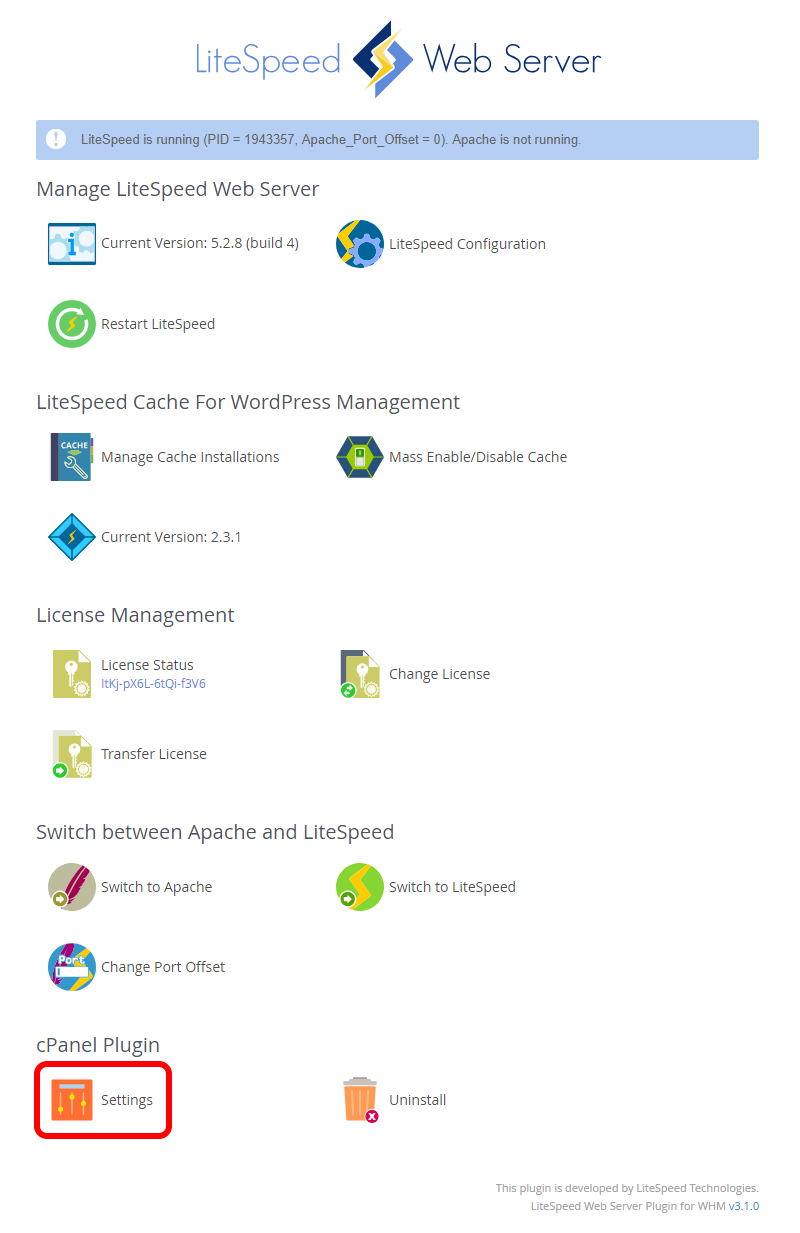Click the Manage Cache Installations book icon
Viewport: 800px width, 1233px height.
coord(72,457)
